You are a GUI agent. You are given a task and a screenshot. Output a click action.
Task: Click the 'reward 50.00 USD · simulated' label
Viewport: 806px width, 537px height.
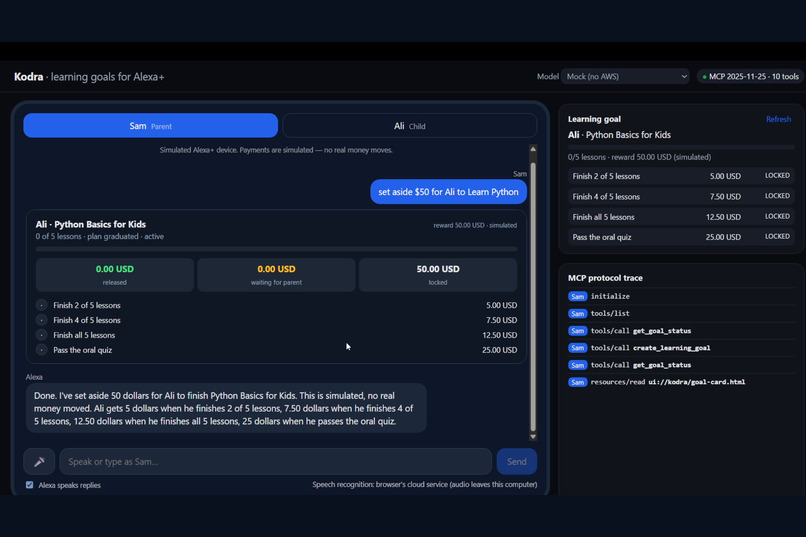click(x=475, y=225)
